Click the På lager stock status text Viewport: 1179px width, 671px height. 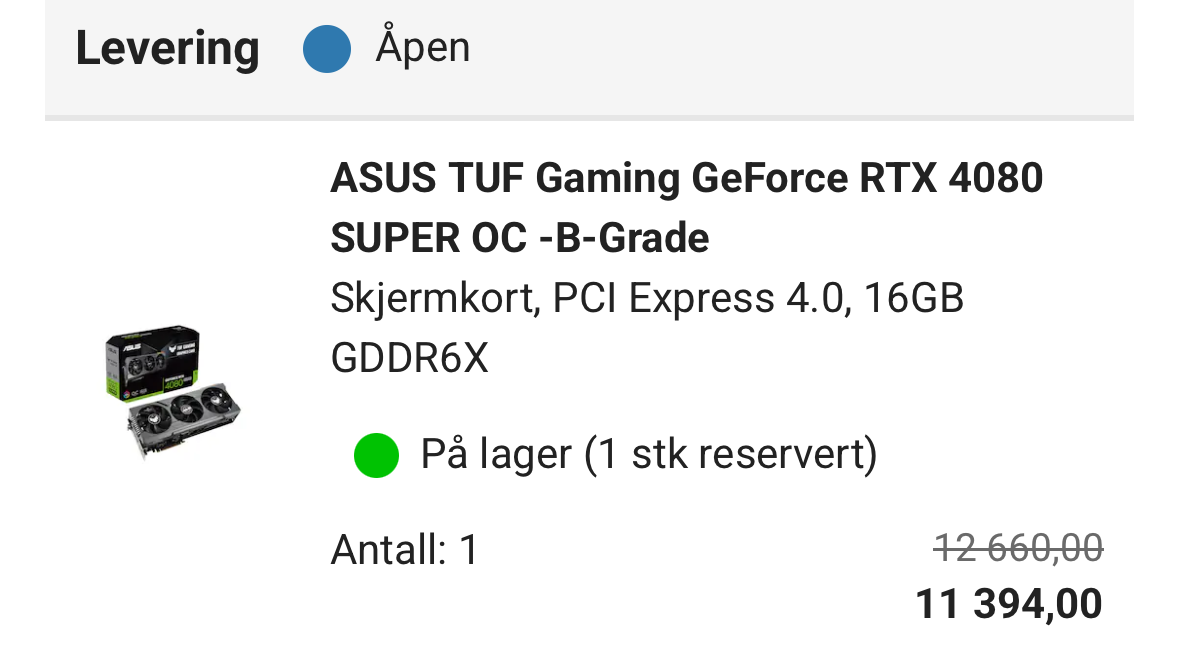[x=496, y=455]
